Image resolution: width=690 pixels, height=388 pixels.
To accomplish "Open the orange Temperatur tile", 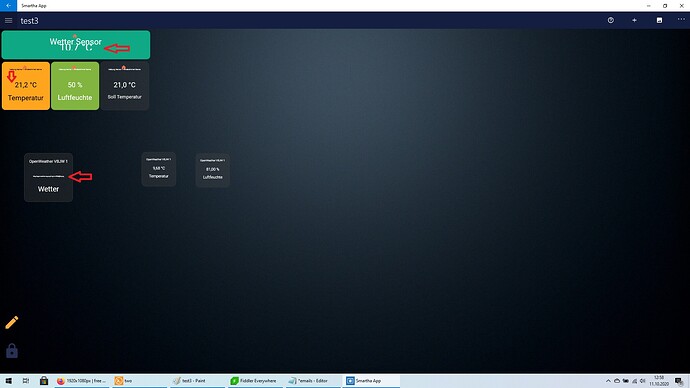I will [x=26, y=86].
